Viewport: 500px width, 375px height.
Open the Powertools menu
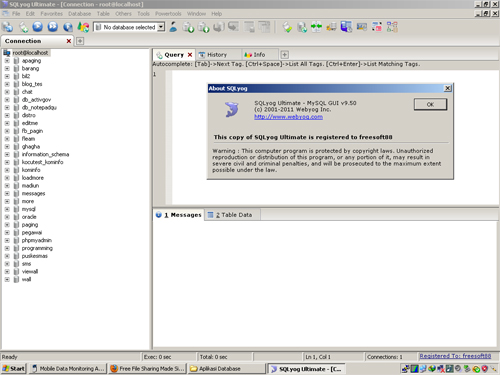168,14
